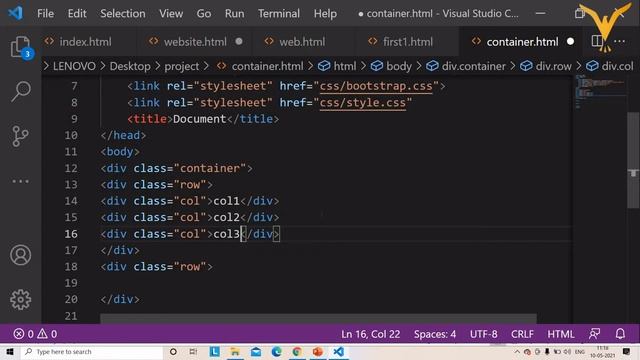Open Cortana circle on taskbar
The image size is (640, 360).
[173, 352]
